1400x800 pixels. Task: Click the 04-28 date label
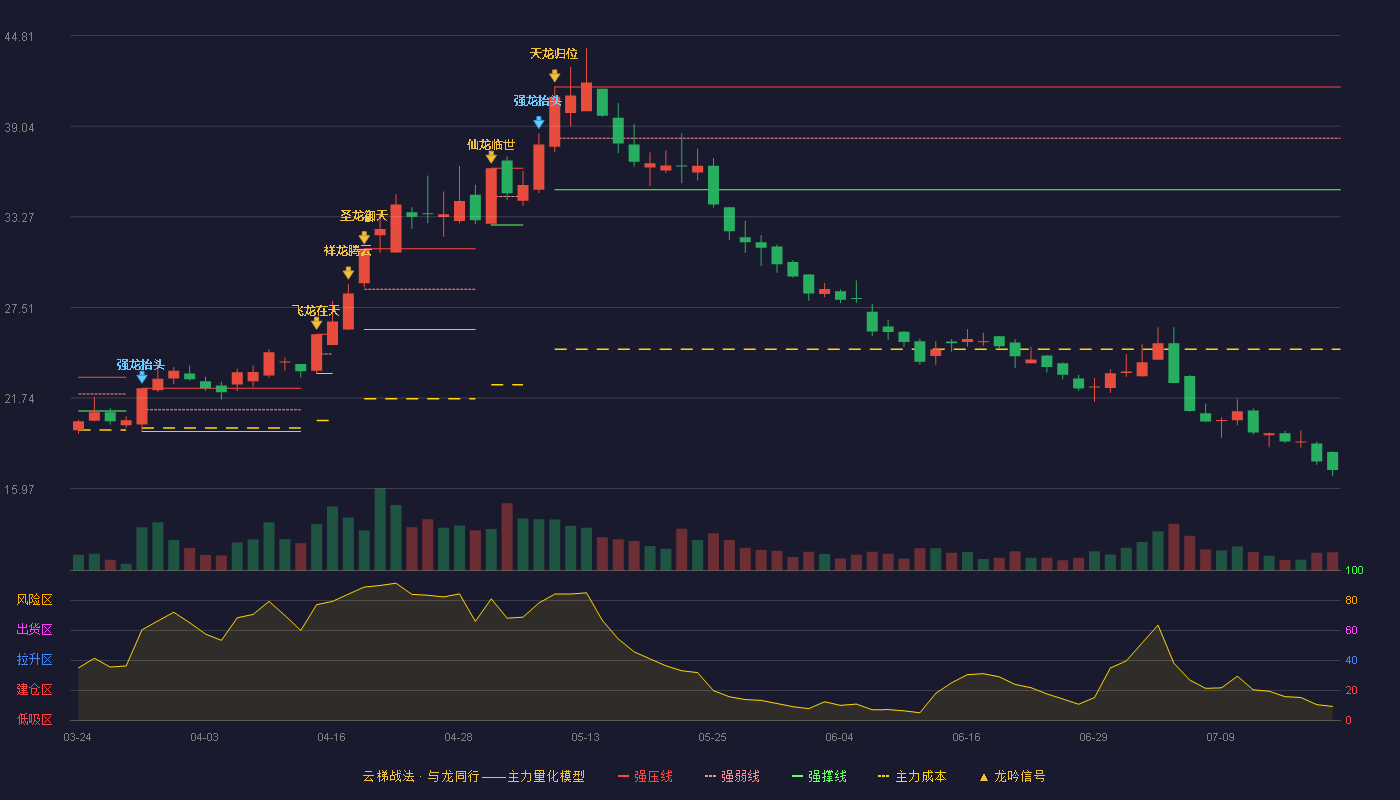pyautogui.click(x=458, y=737)
